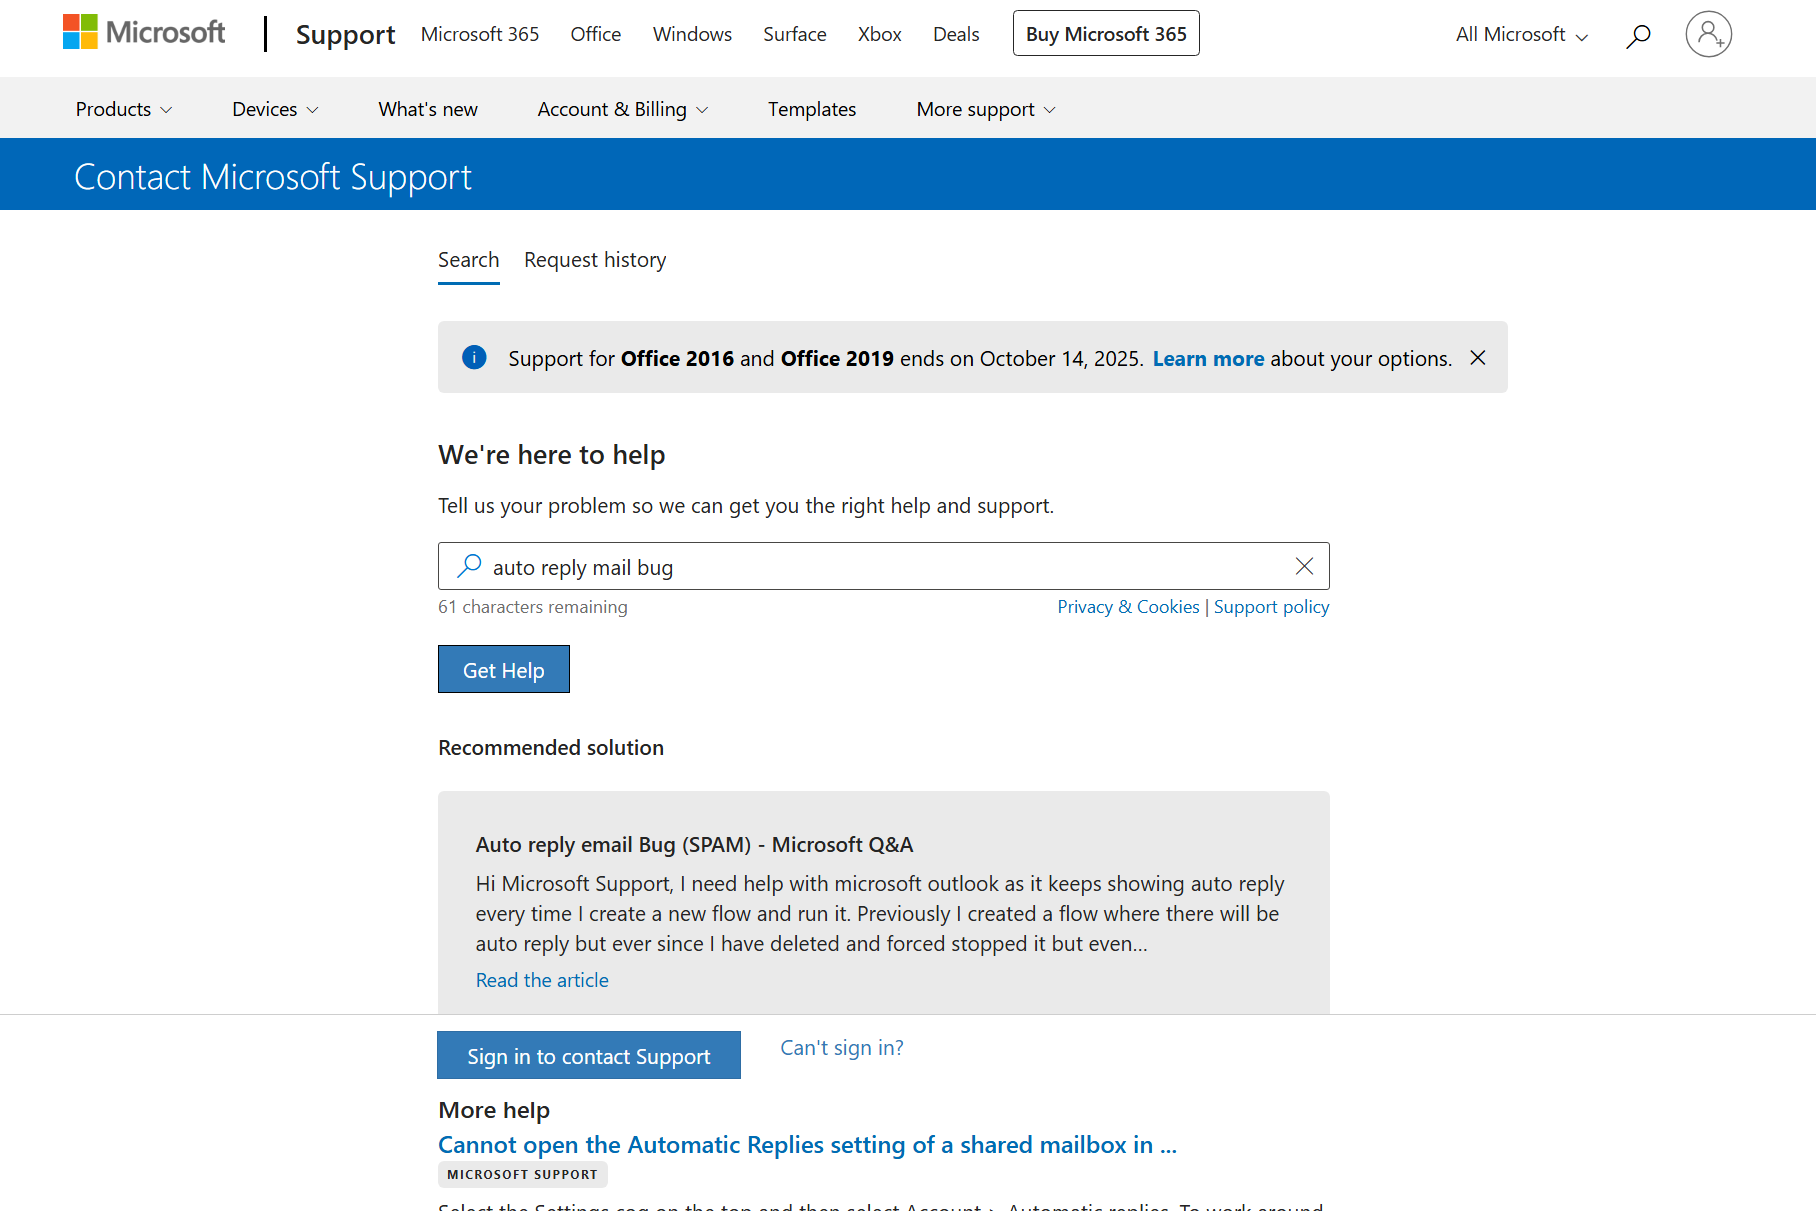
Task: Expand the Products dropdown
Action: (x=124, y=109)
